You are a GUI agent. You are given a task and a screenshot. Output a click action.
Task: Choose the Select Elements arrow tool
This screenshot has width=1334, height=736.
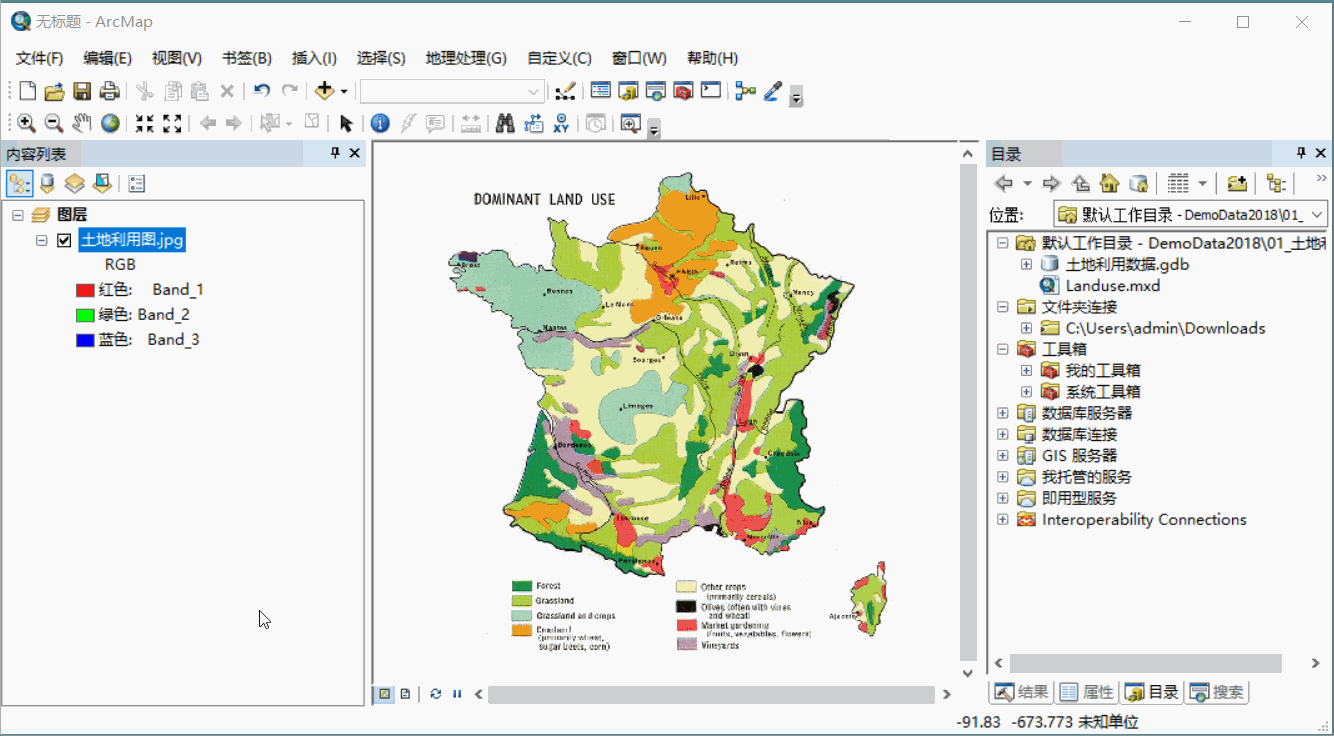346,123
